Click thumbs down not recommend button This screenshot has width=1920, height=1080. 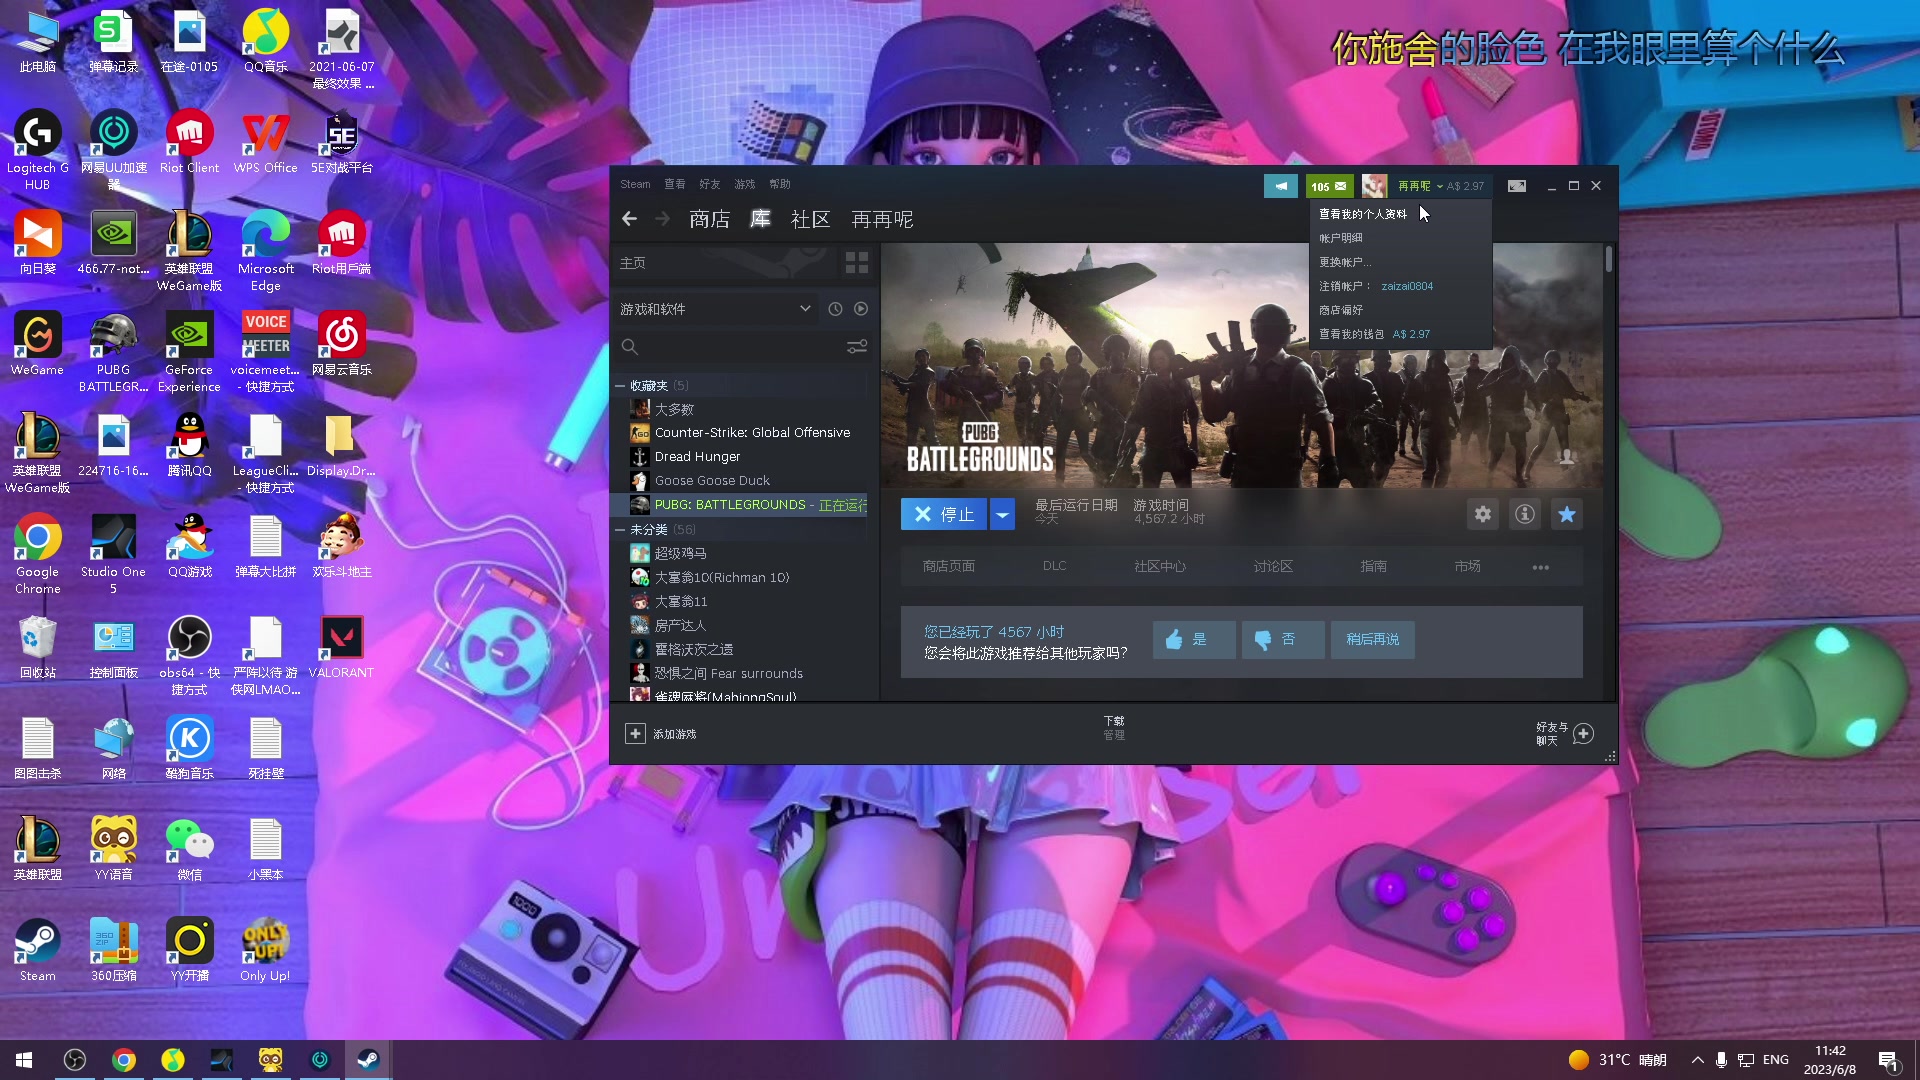pos(1283,640)
